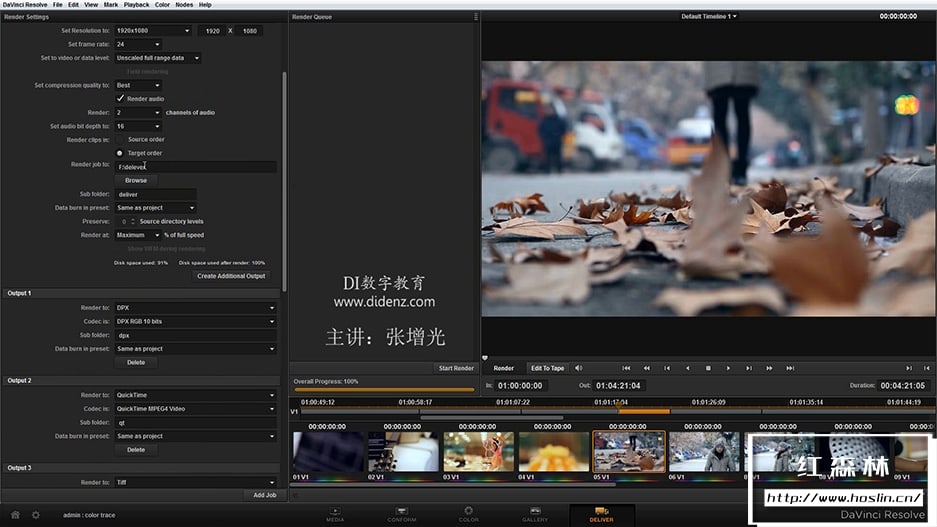The image size is (937, 527).
Task: Open the Gallery page icon
Action: pyautogui.click(x=535, y=514)
